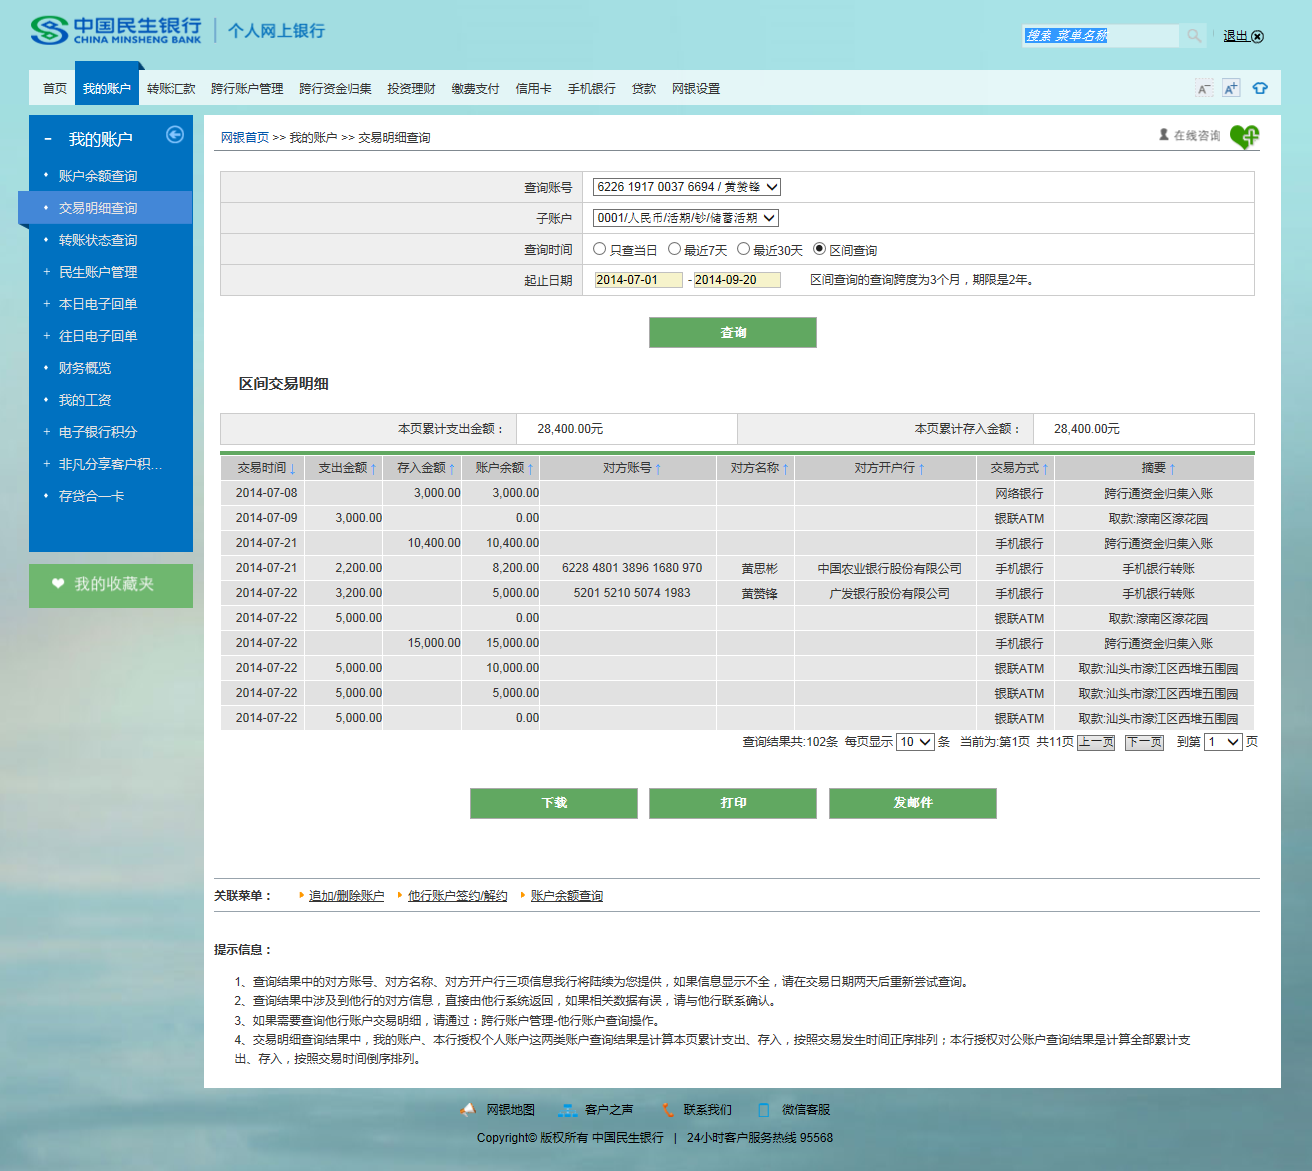
Task: Expand the 子账户 sub-account dropdown
Action: coord(685,218)
